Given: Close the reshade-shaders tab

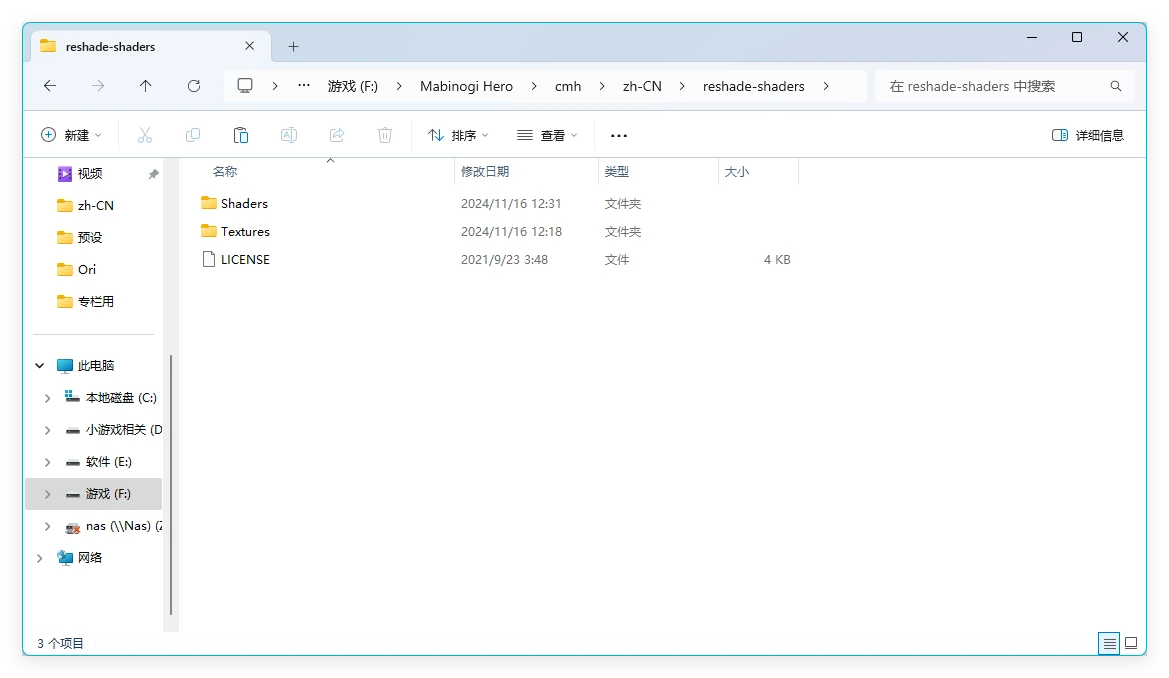Looking at the screenshot, I should 250,46.
